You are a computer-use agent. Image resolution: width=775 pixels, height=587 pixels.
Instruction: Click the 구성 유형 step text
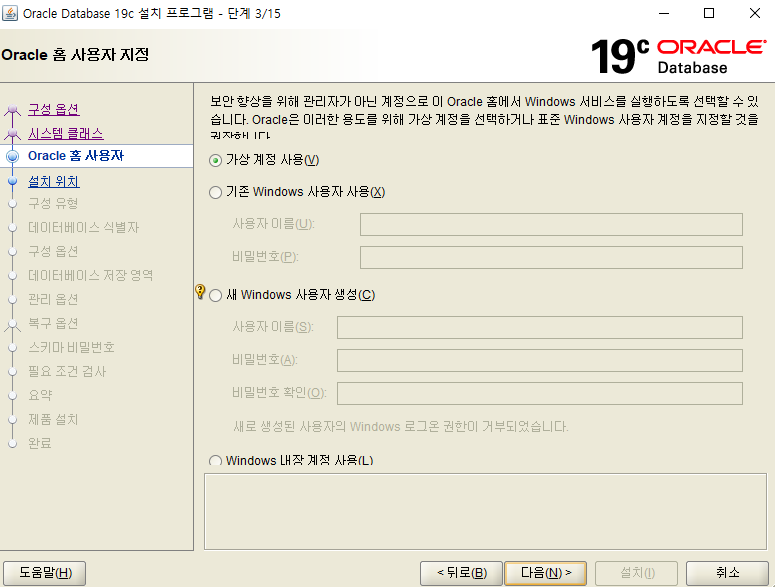[53, 203]
